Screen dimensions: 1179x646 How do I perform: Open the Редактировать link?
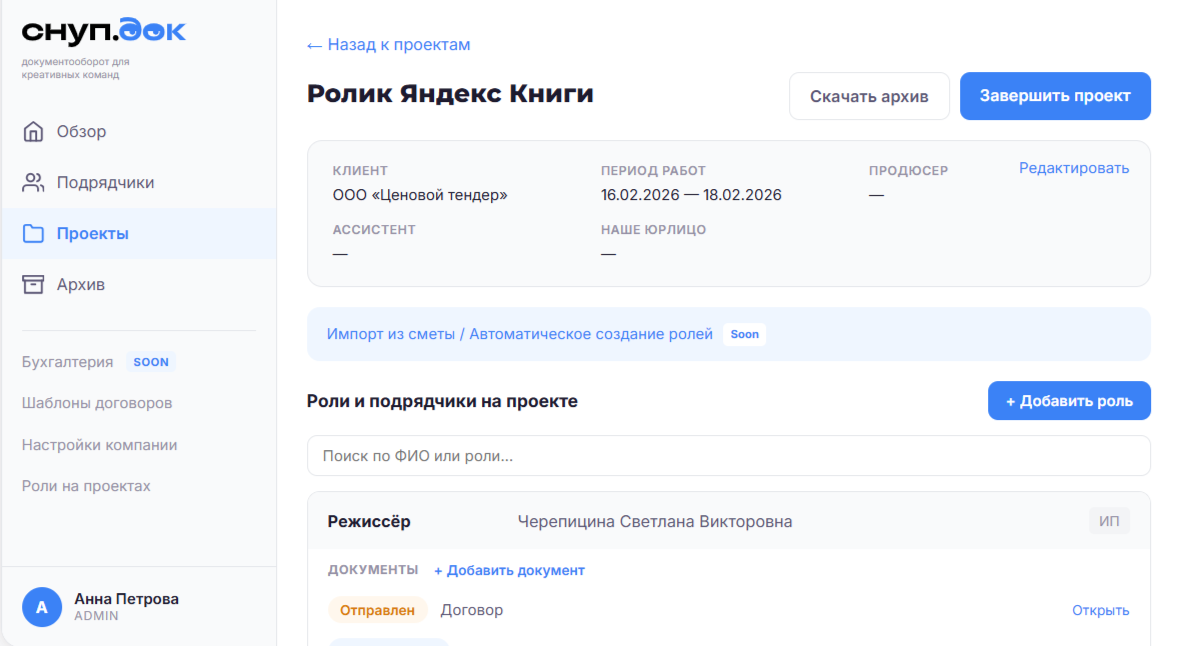pyautogui.click(x=1074, y=168)
